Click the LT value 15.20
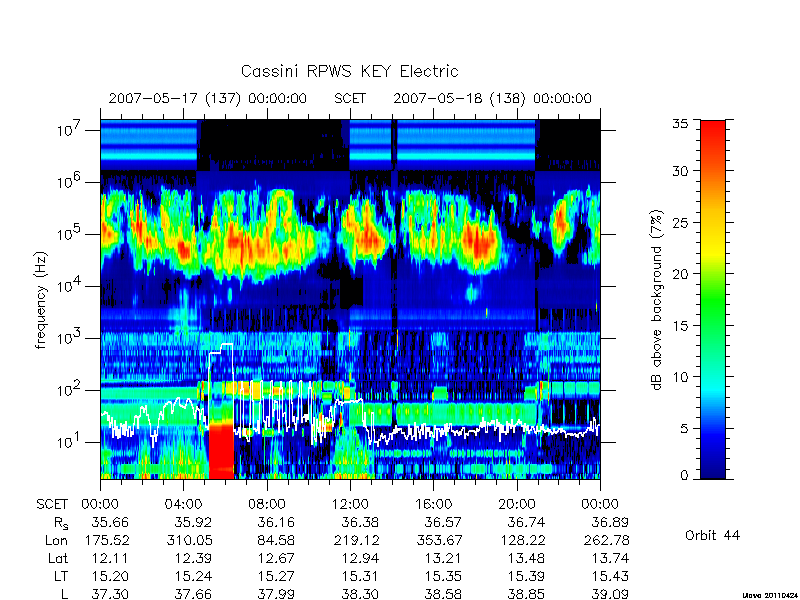The height and width of the screenshot is (600, 800). pos(110,577)
